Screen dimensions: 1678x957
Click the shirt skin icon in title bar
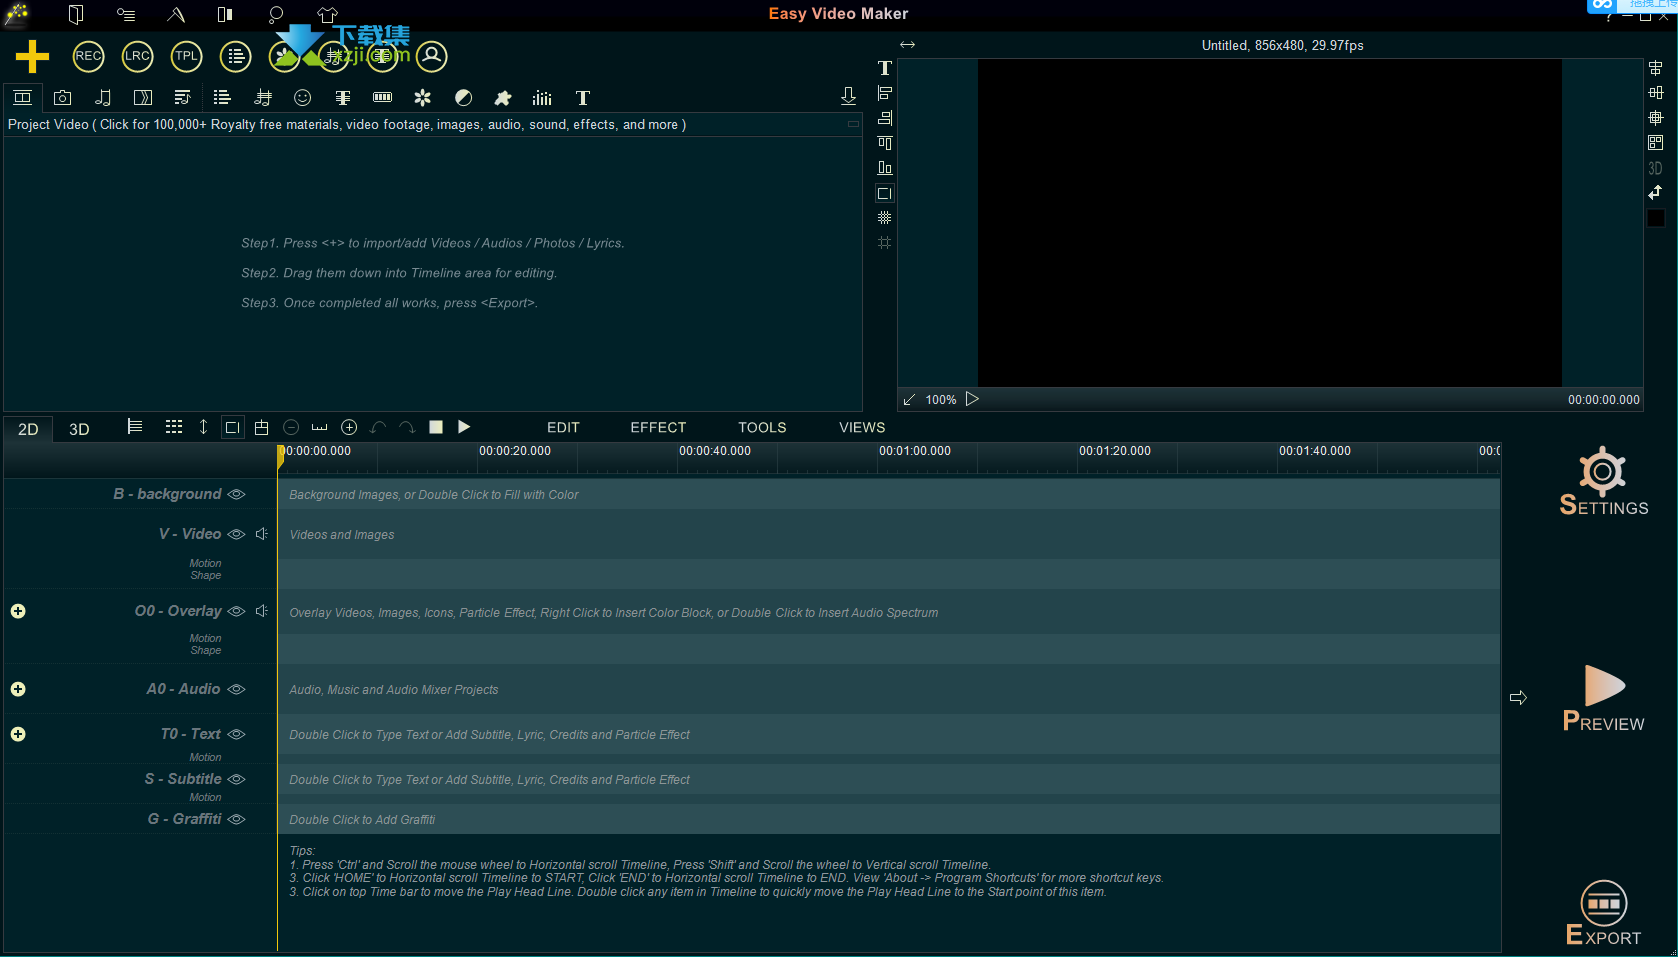[328, 14]
